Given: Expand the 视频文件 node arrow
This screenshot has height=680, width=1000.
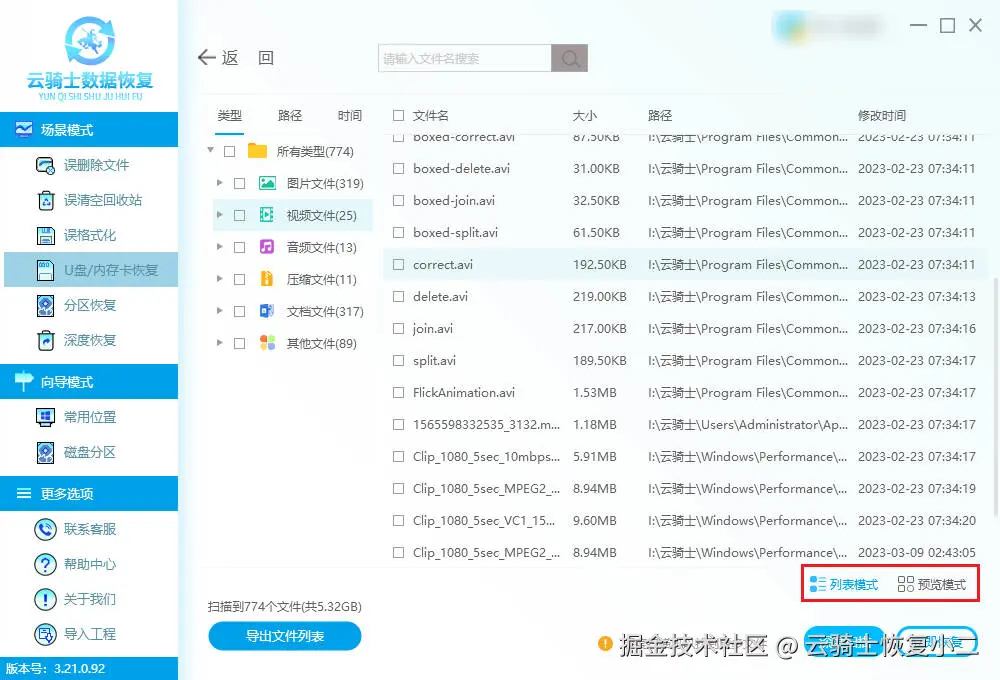Looking at the screenshot, I should pos(220,215).
